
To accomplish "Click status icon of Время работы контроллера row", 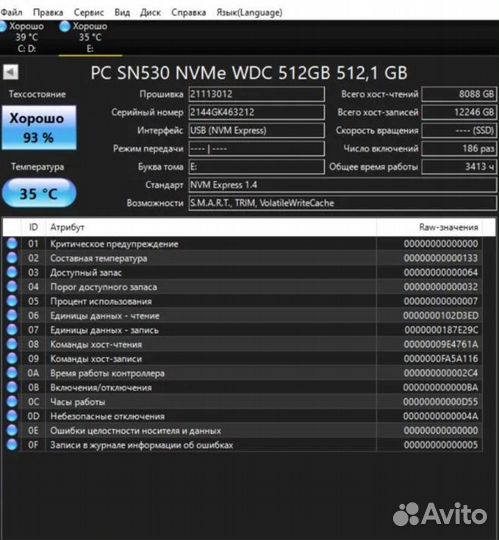I will pyautogui.click(x=12, y=373).
